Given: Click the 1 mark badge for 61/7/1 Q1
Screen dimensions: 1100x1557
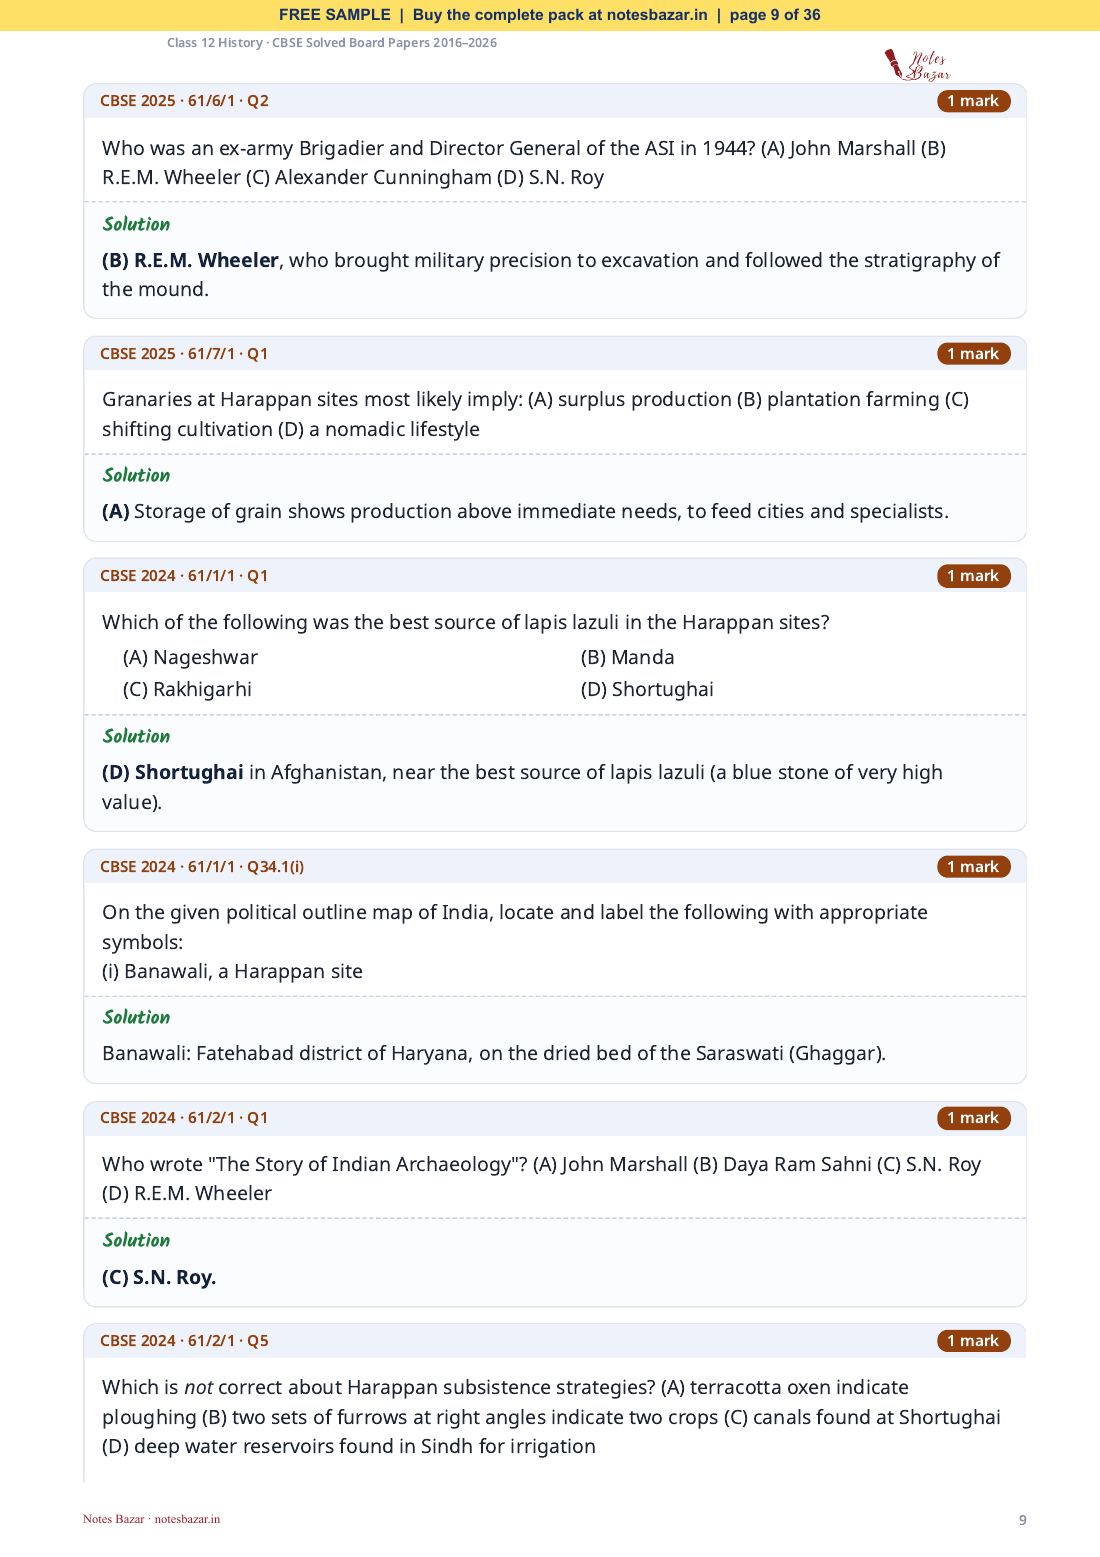Looking at the screenshot, I should pos(973,354).
